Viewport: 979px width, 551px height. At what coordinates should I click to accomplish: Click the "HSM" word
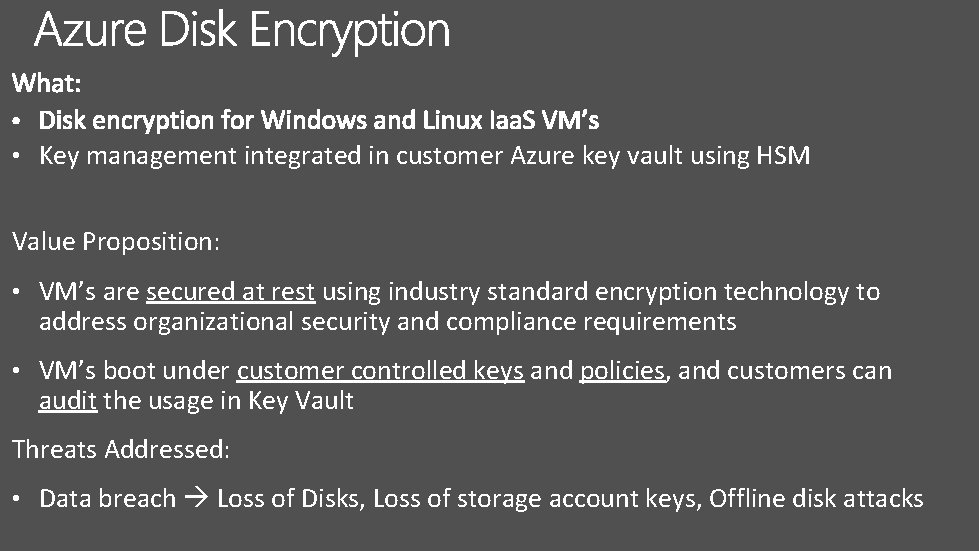coord(782,156)
